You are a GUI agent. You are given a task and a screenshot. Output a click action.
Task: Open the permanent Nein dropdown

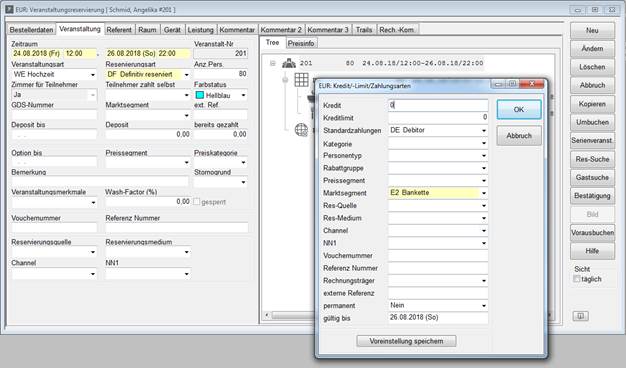pyautogui.click(x=484, y=306)
